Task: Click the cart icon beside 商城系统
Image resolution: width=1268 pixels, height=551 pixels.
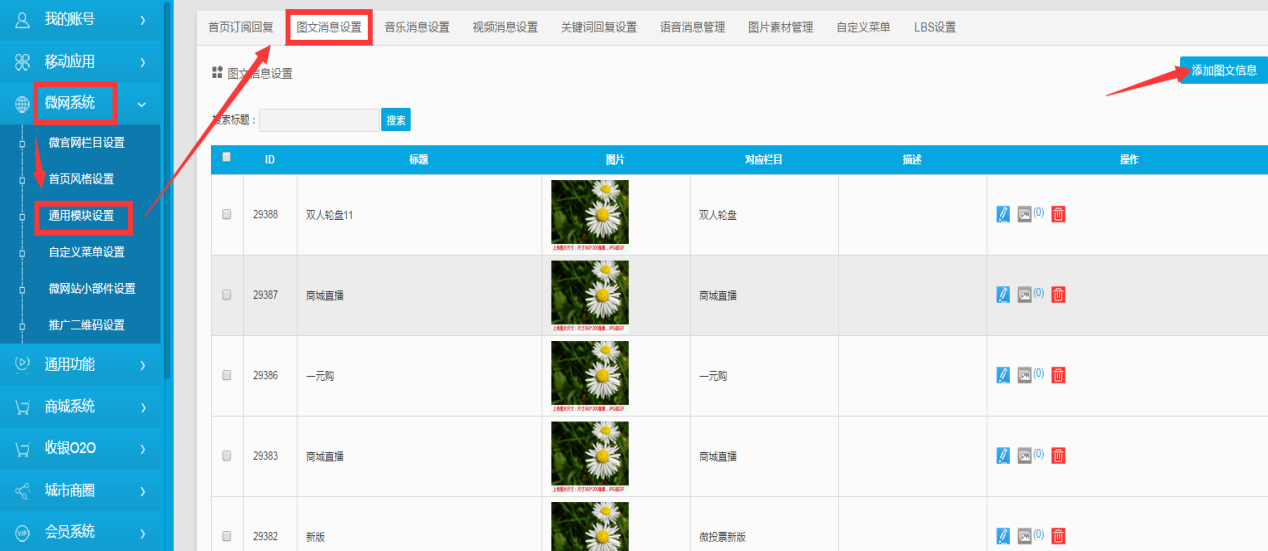Action: [x=22, y=406]
